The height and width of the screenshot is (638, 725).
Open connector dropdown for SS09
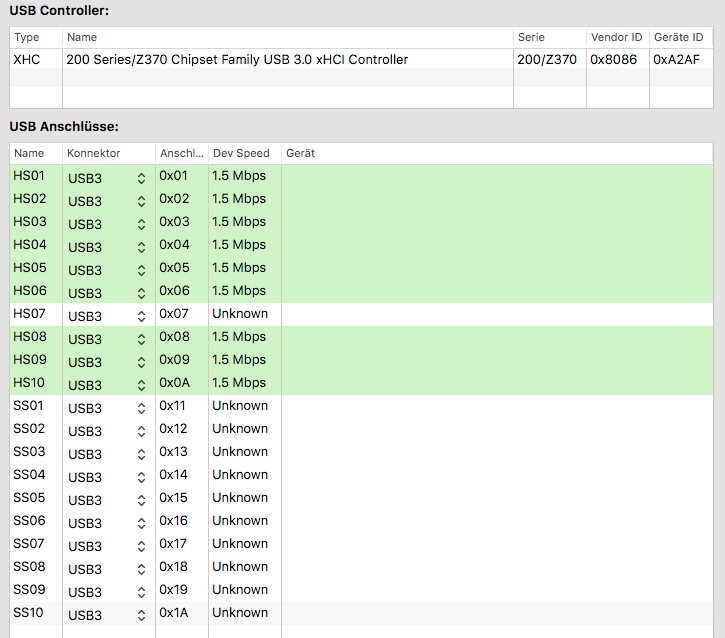107,592
